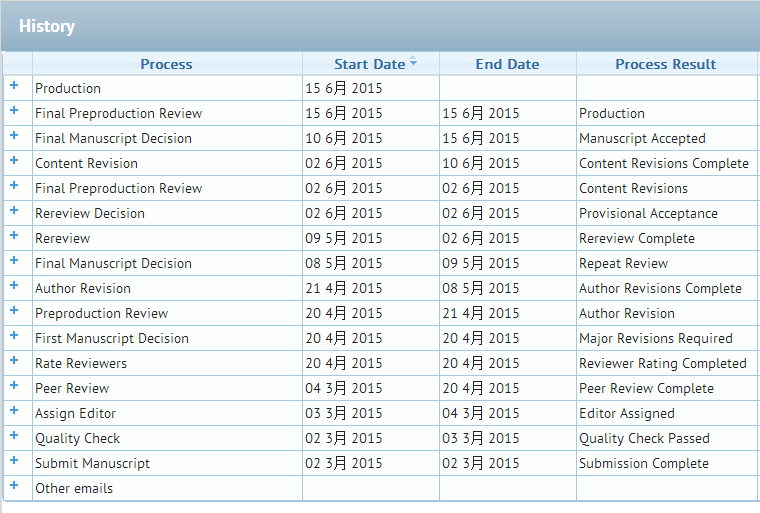Sort by the Process column header

[x=166, y=64]
